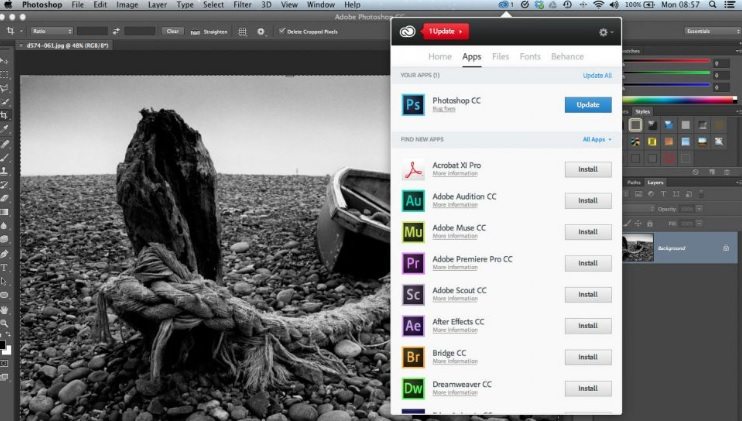Open the Essentials workspace dropdown
The image size is (742, 421).
pyautogui.click(x=712, y=31)
